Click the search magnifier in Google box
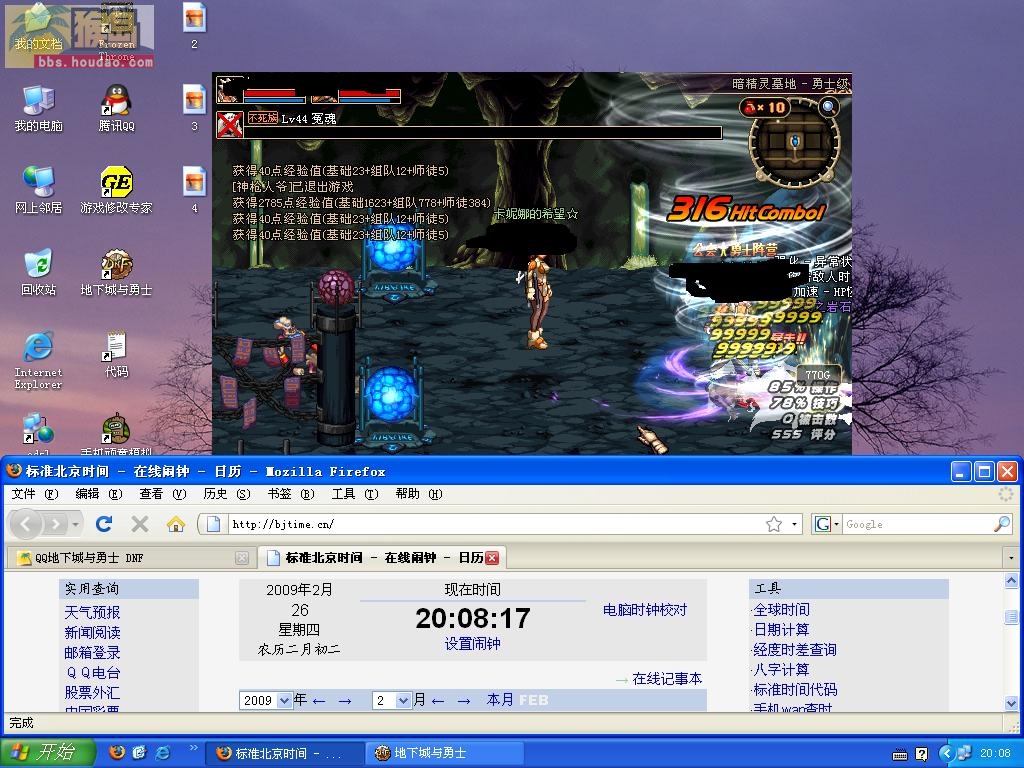The height and width of the screenshot is (768, 1024). [1002, 524]
